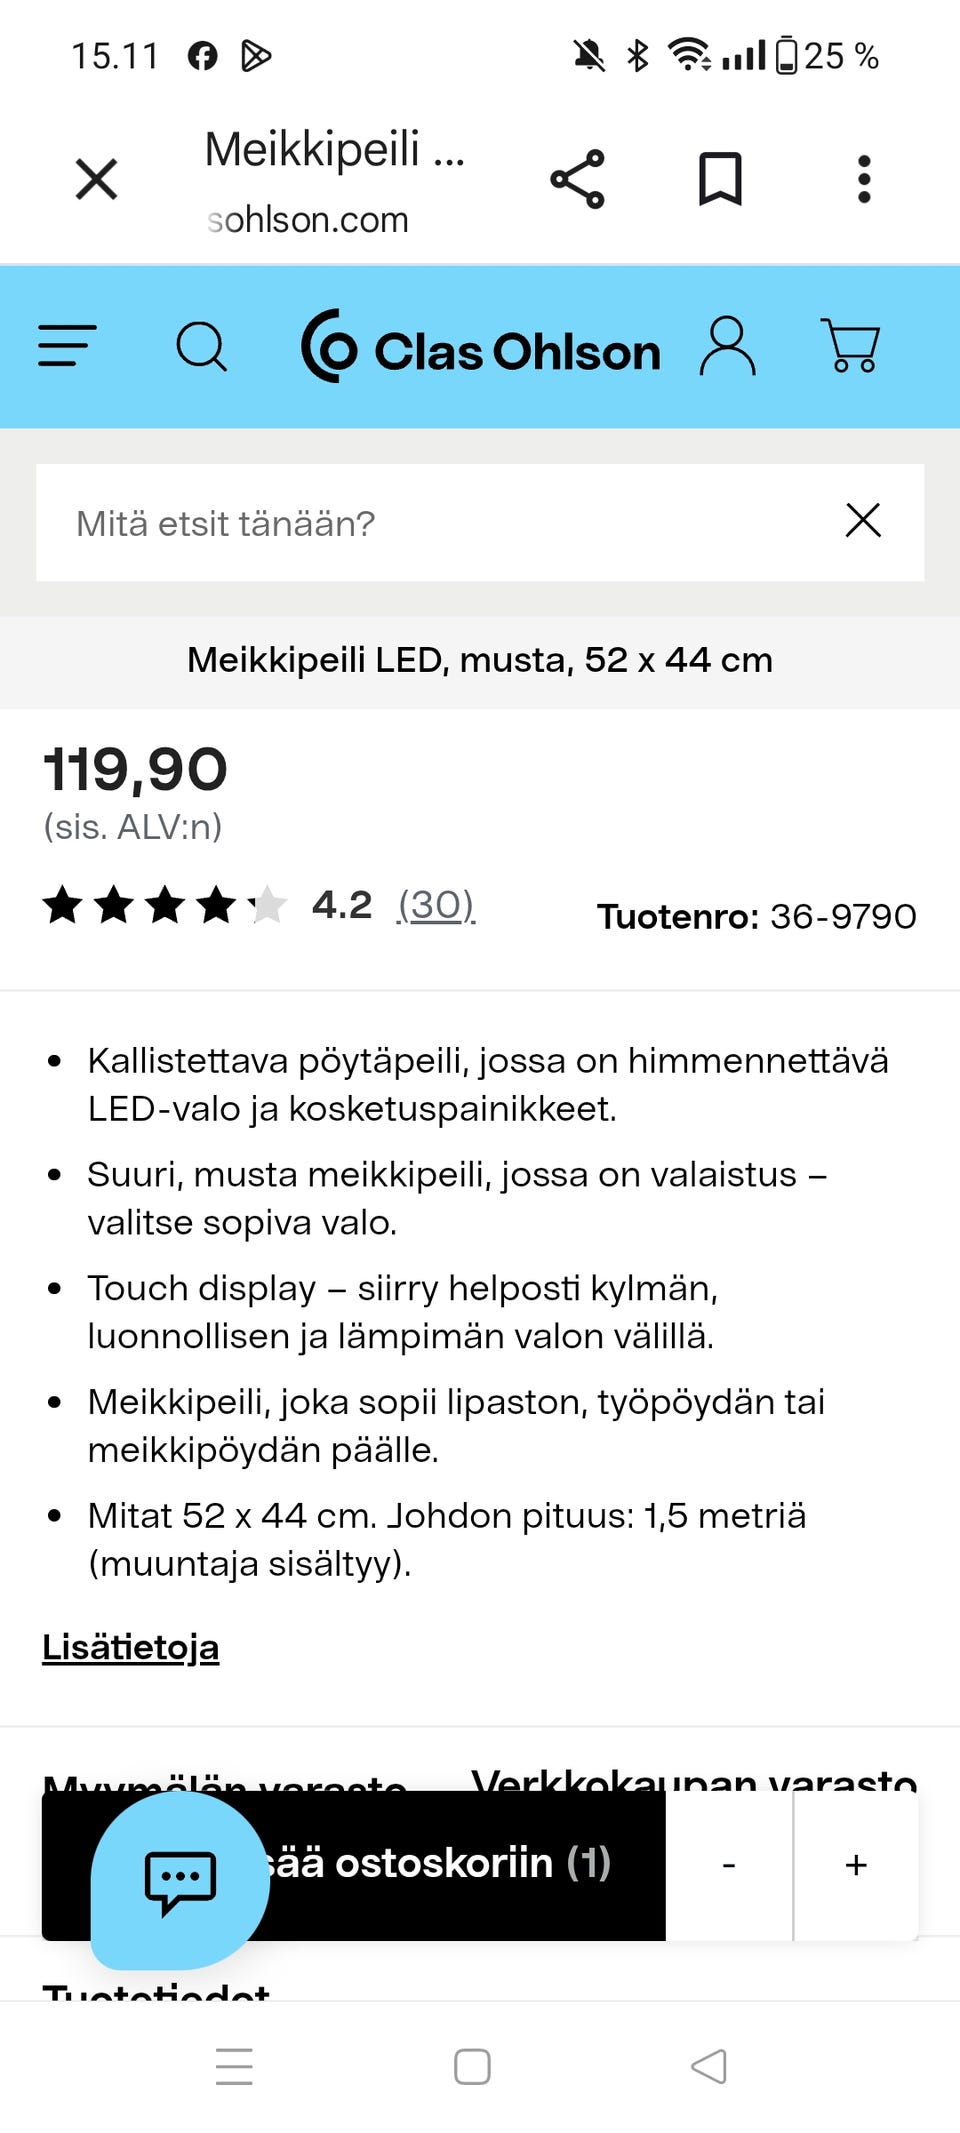Expand the Lisätietoja section
The width and height of the screenshot is (960, 2133).
130,1645
